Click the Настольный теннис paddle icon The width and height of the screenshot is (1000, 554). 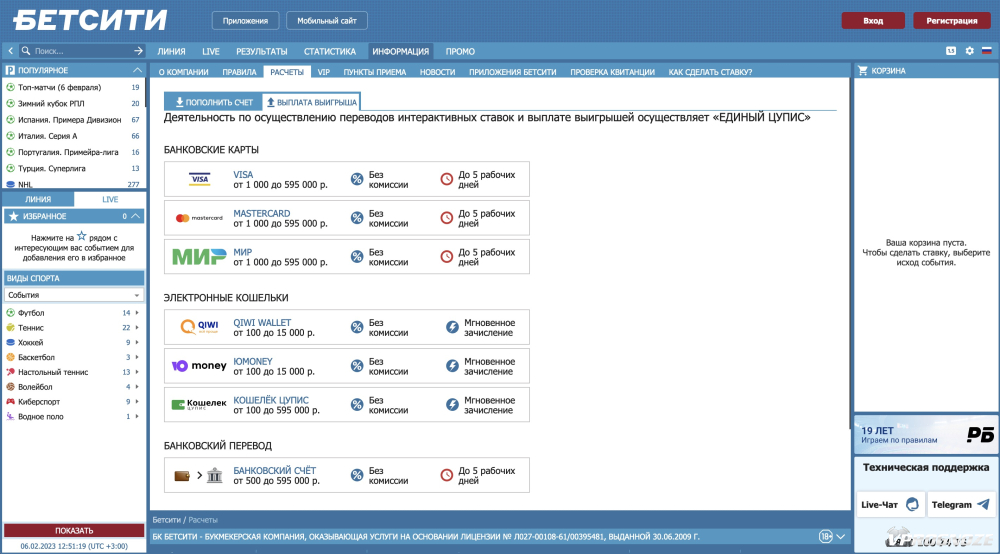(10, 372)
